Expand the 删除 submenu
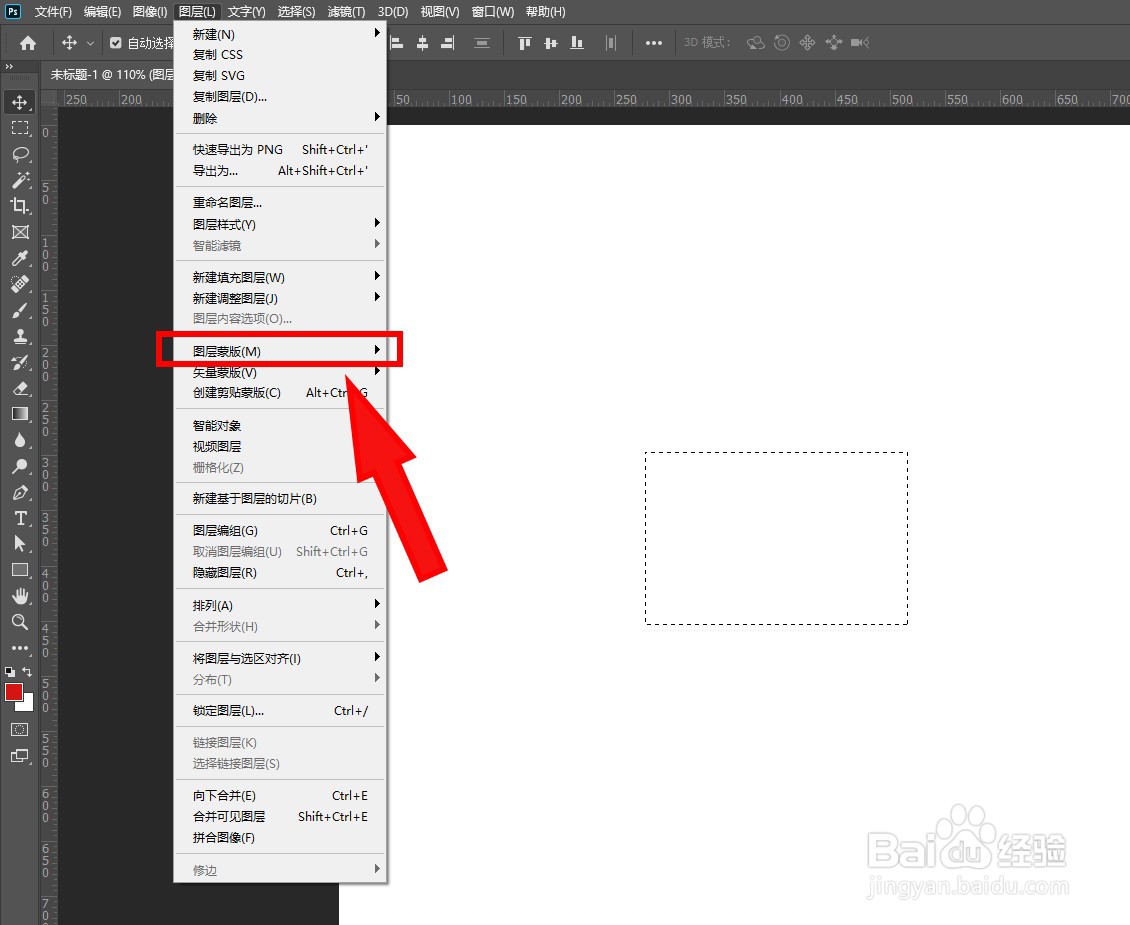 point(280,117)
